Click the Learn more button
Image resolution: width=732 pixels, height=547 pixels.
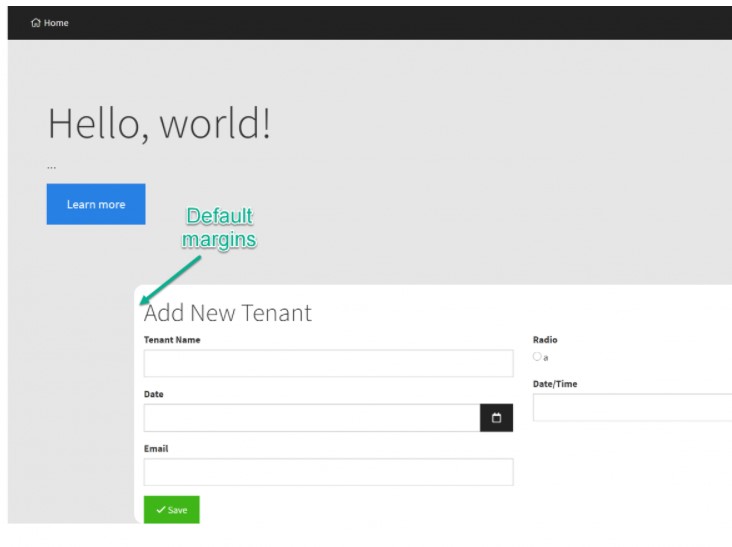[x=96, y=204]
